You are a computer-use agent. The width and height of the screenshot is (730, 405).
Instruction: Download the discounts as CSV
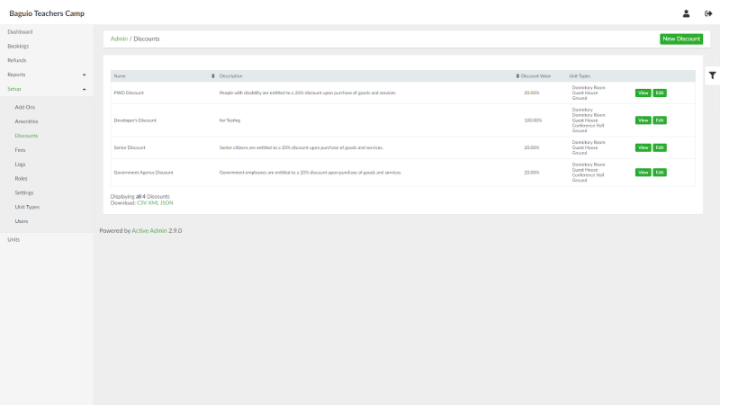tap(141, 203)
